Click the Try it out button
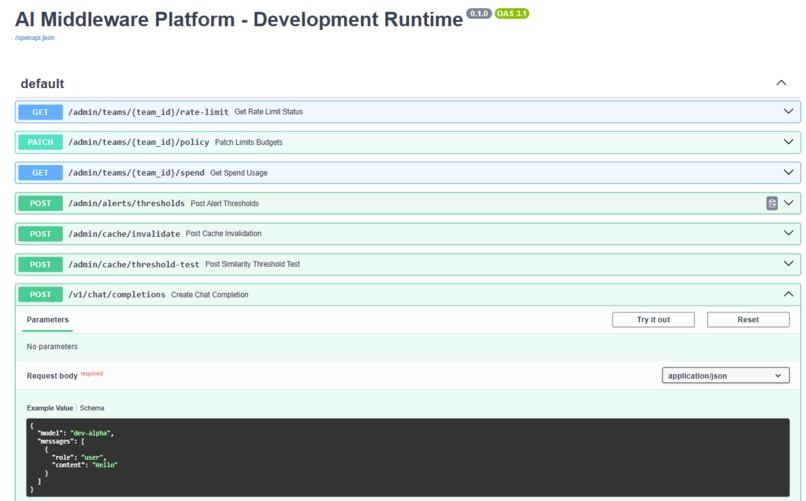806x501 pixels. (653, 320)
